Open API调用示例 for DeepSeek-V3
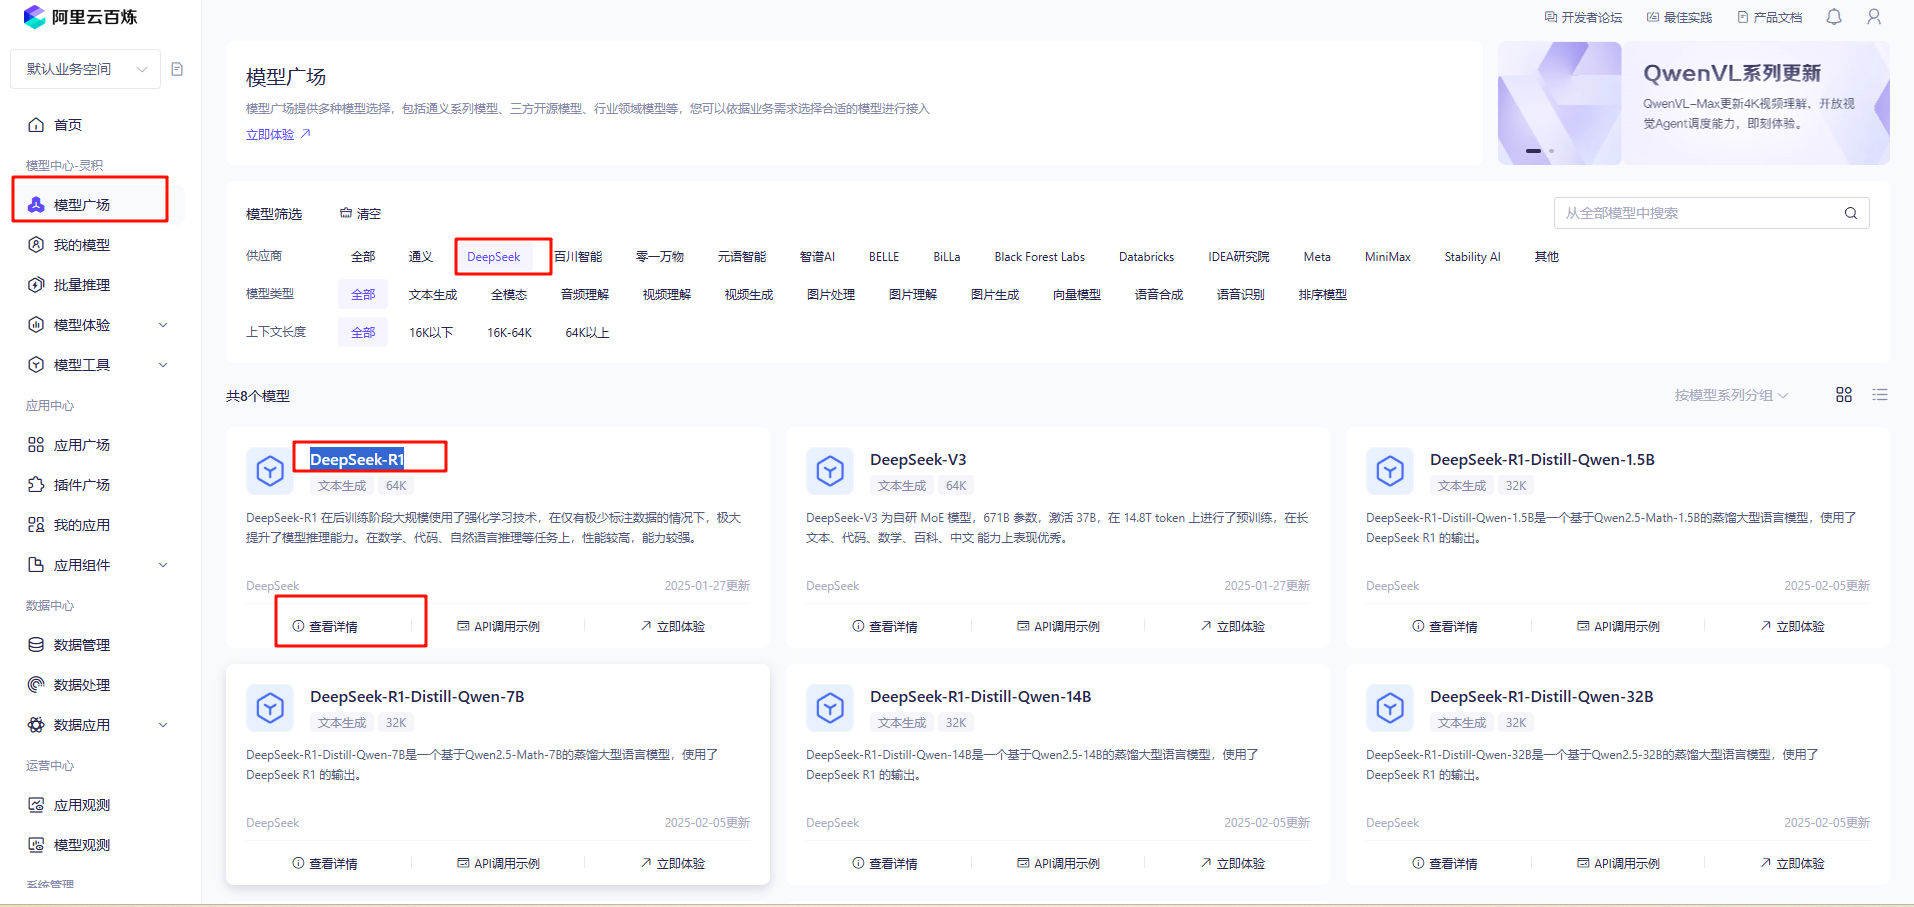 (x=1058, y=626)
